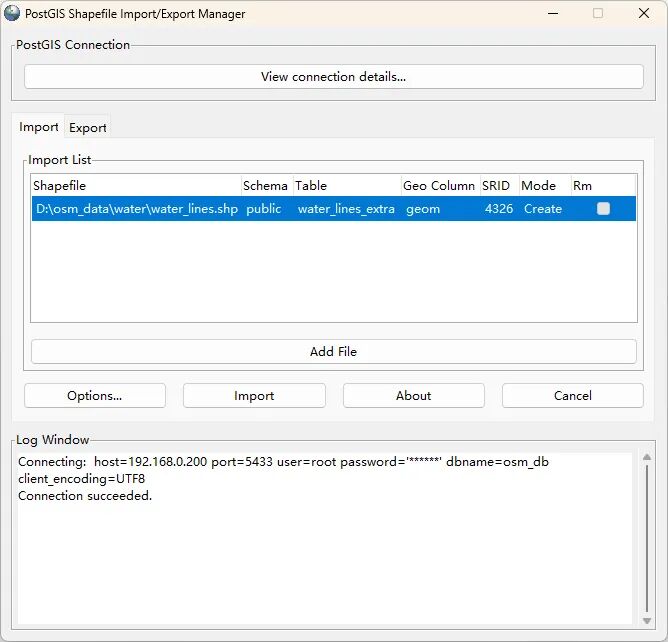Click the Mode column header
Screen dimensions: 668x642
[545, 186]
